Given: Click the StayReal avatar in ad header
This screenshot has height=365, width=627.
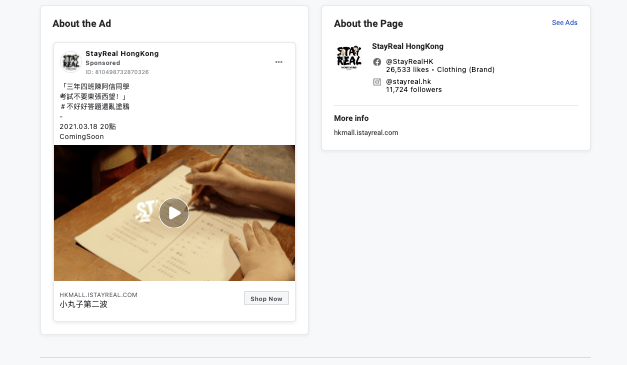Looking at the screenshot, I should 71,62.
